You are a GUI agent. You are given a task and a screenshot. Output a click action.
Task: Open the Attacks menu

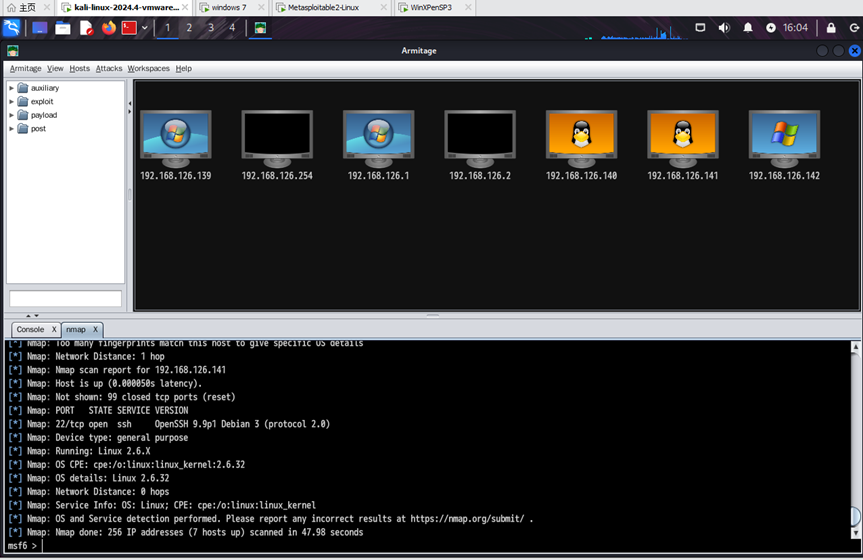click(x=109, y=68)
